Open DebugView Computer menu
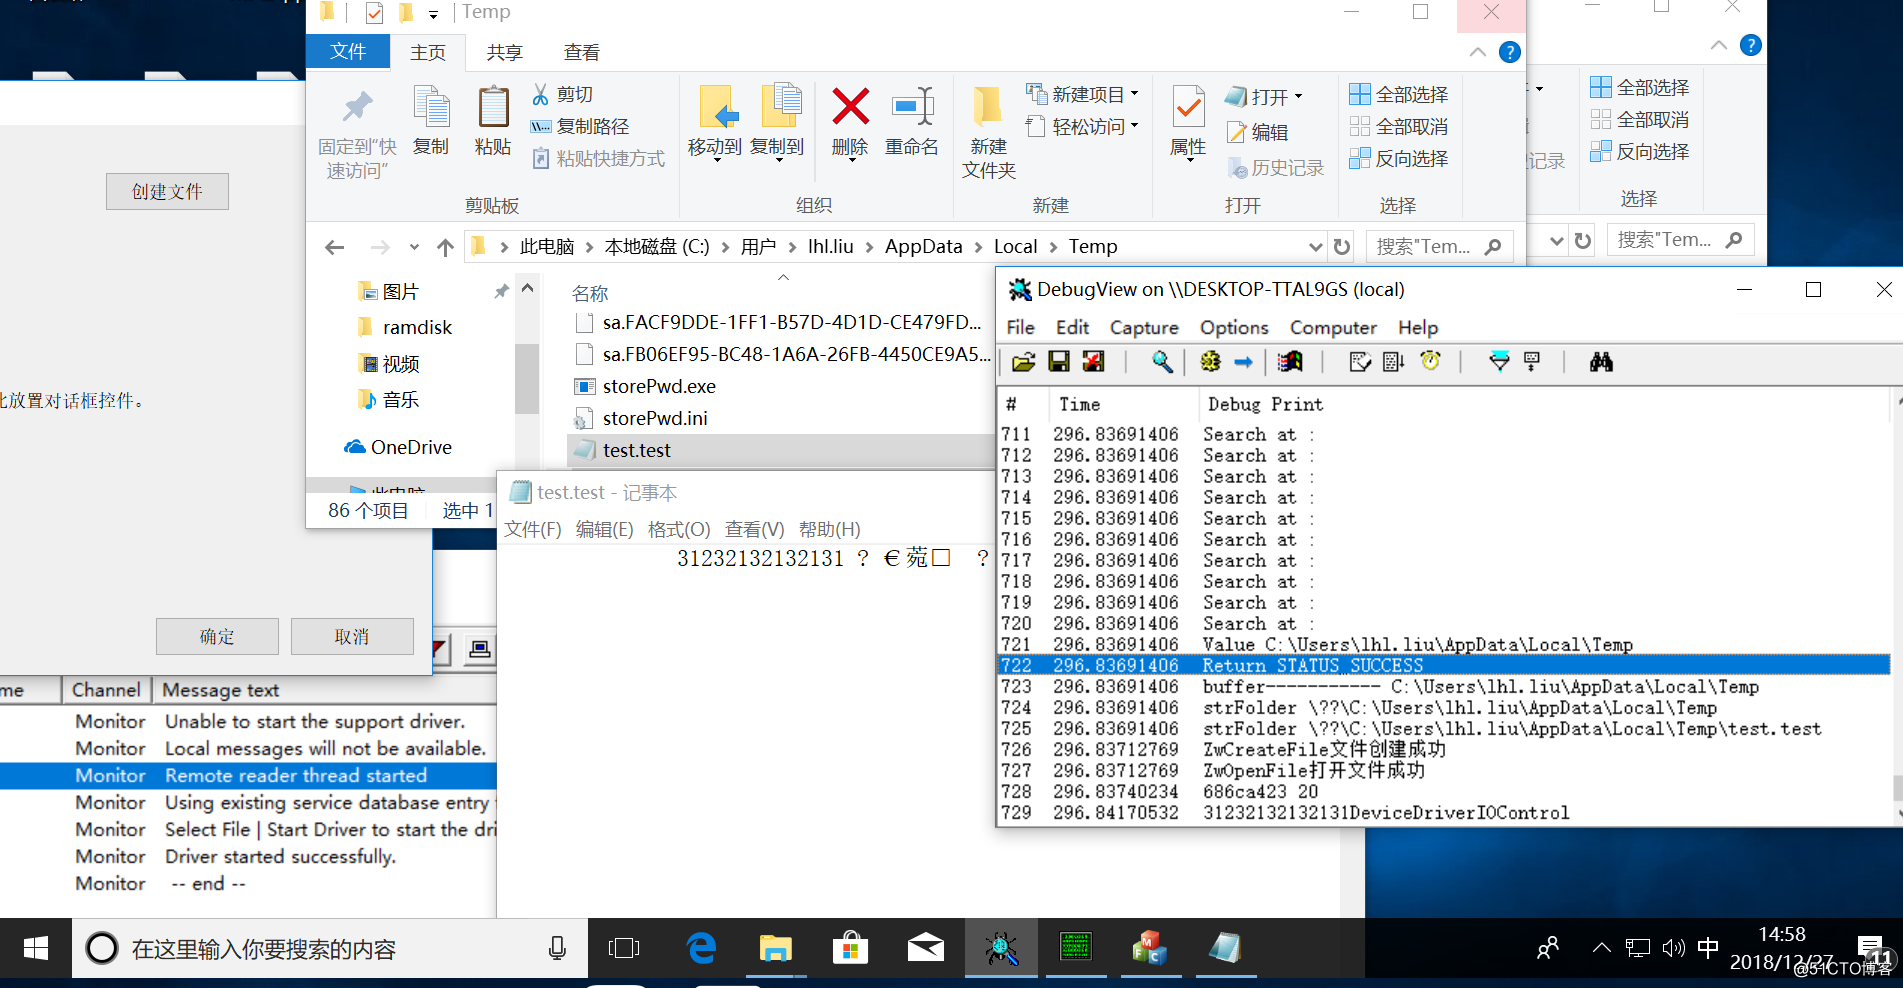Image resolution: width=1903 pixels, height=988 pixels. (1333, 327)
